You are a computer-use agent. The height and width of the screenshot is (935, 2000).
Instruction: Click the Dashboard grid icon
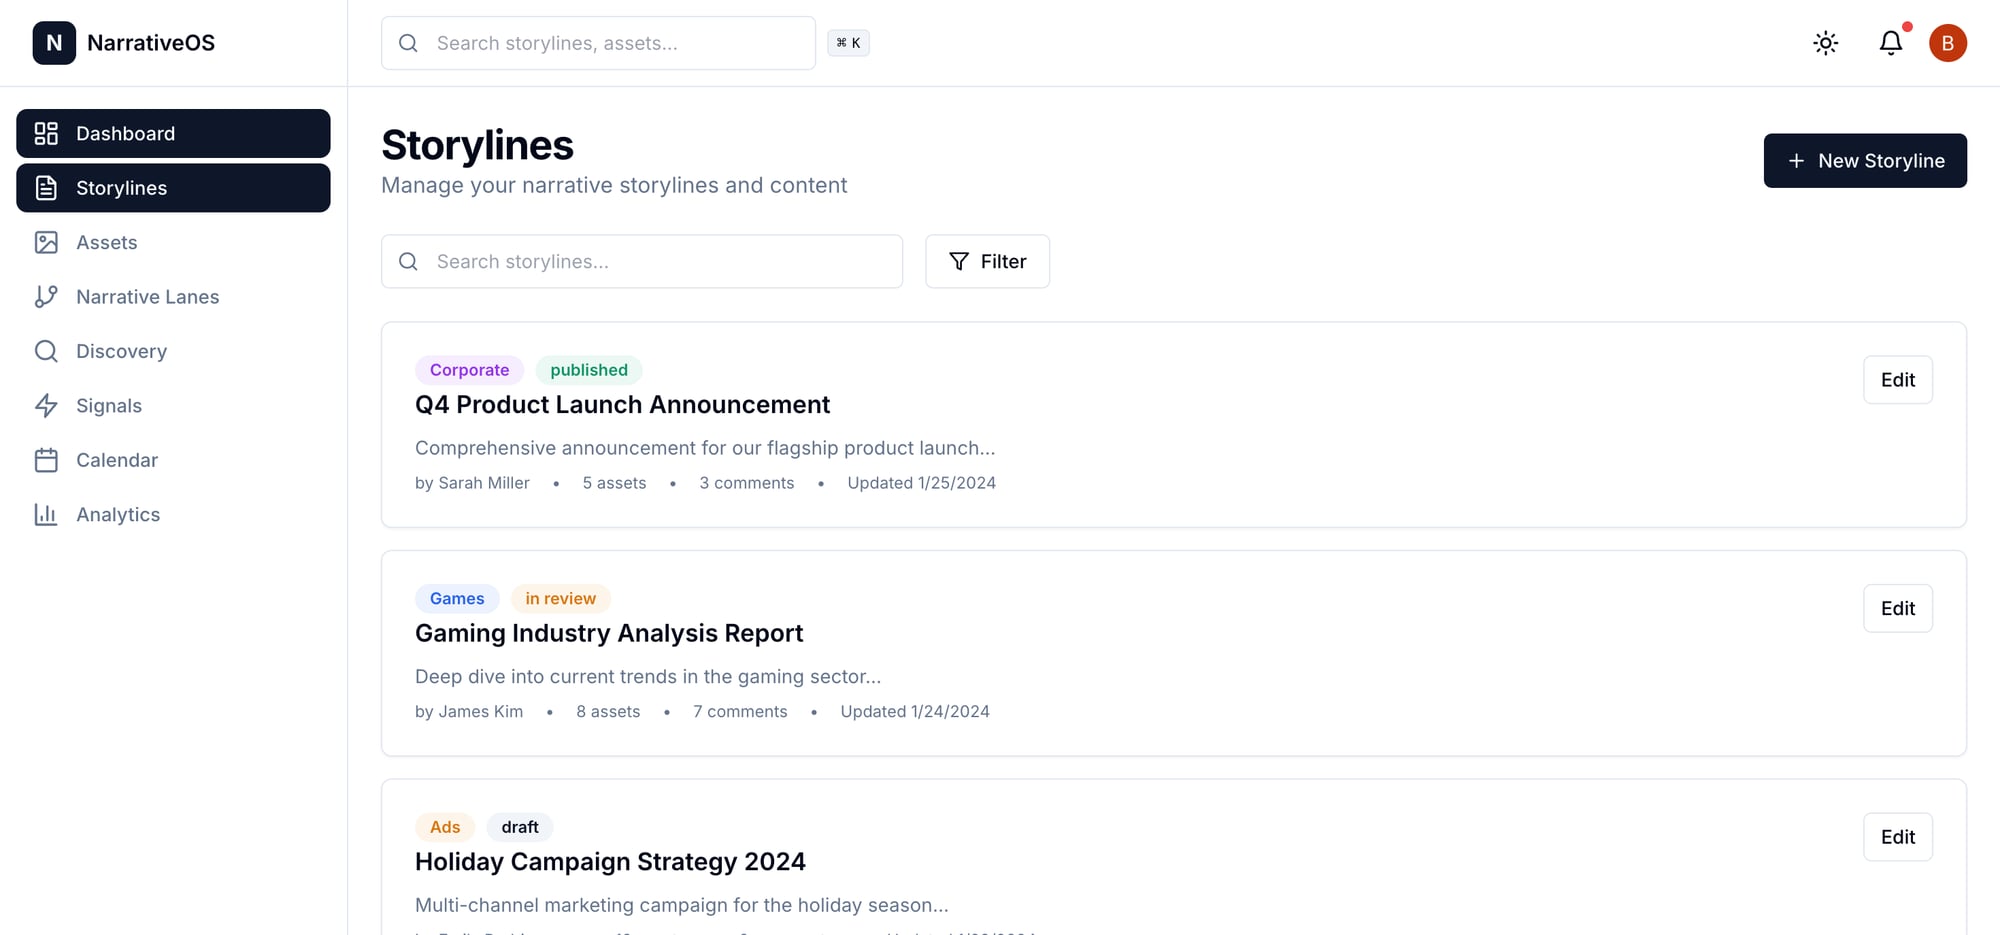[x=46, y=133]
